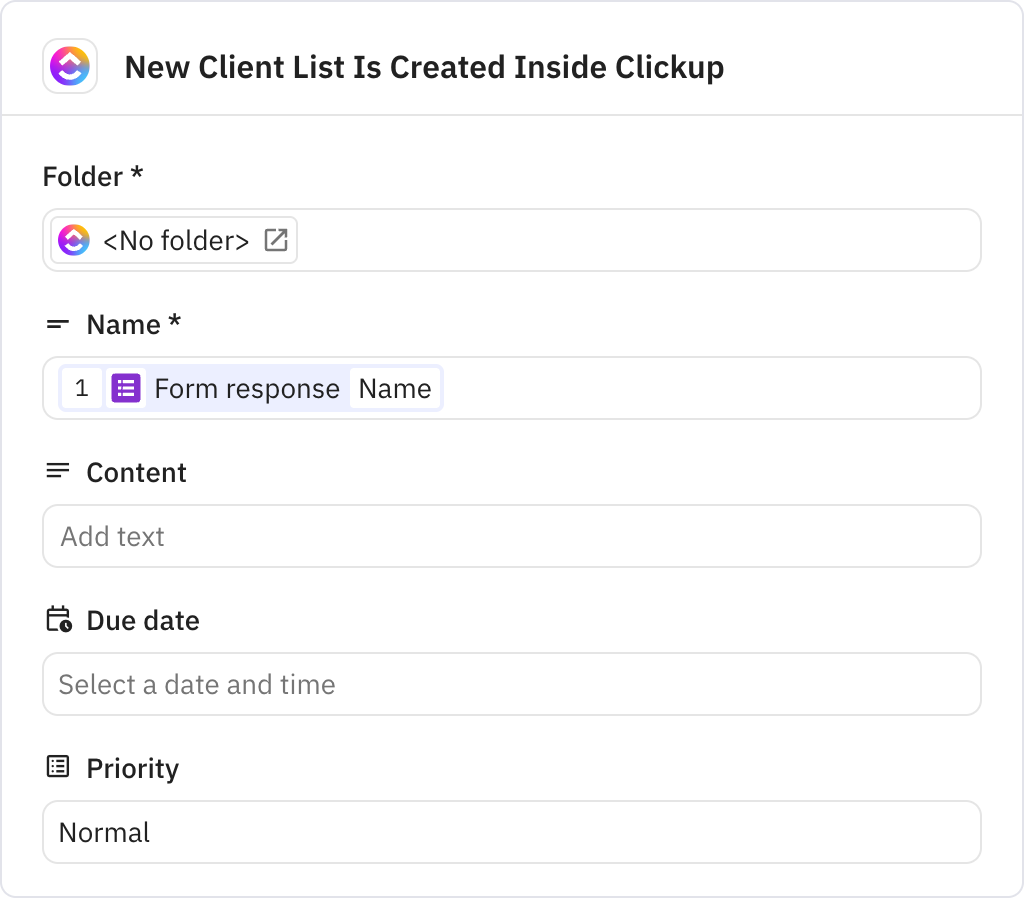Click the paragraph icon beside the Content label

[x=57, y=471]
